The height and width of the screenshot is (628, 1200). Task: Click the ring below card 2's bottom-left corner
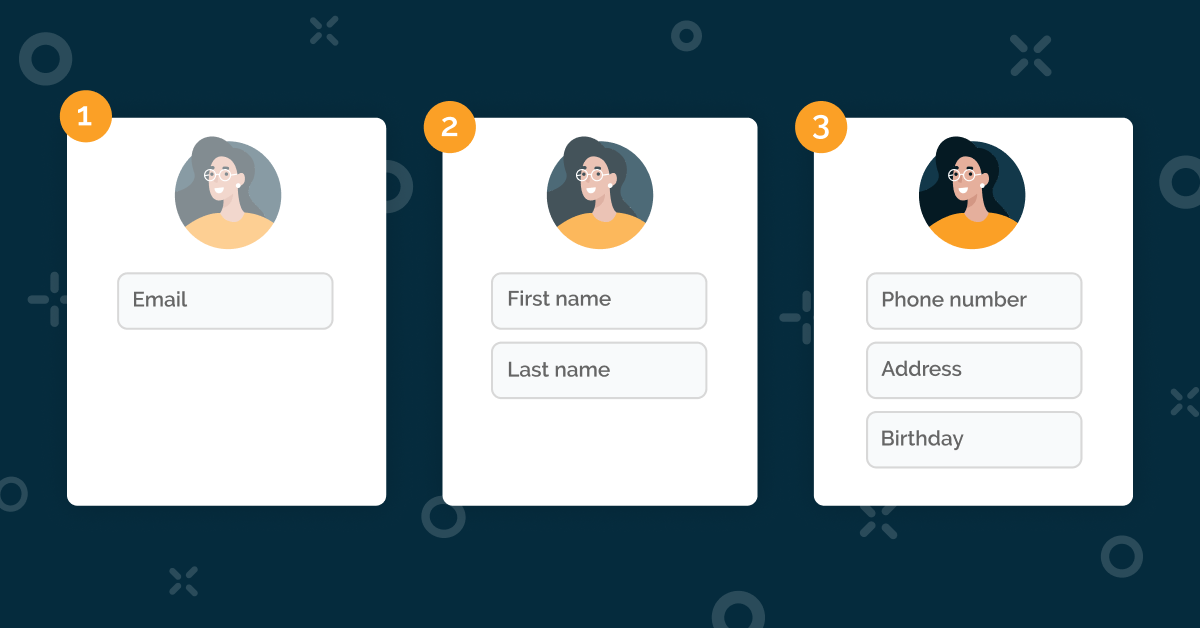click(x=442, y=516)
